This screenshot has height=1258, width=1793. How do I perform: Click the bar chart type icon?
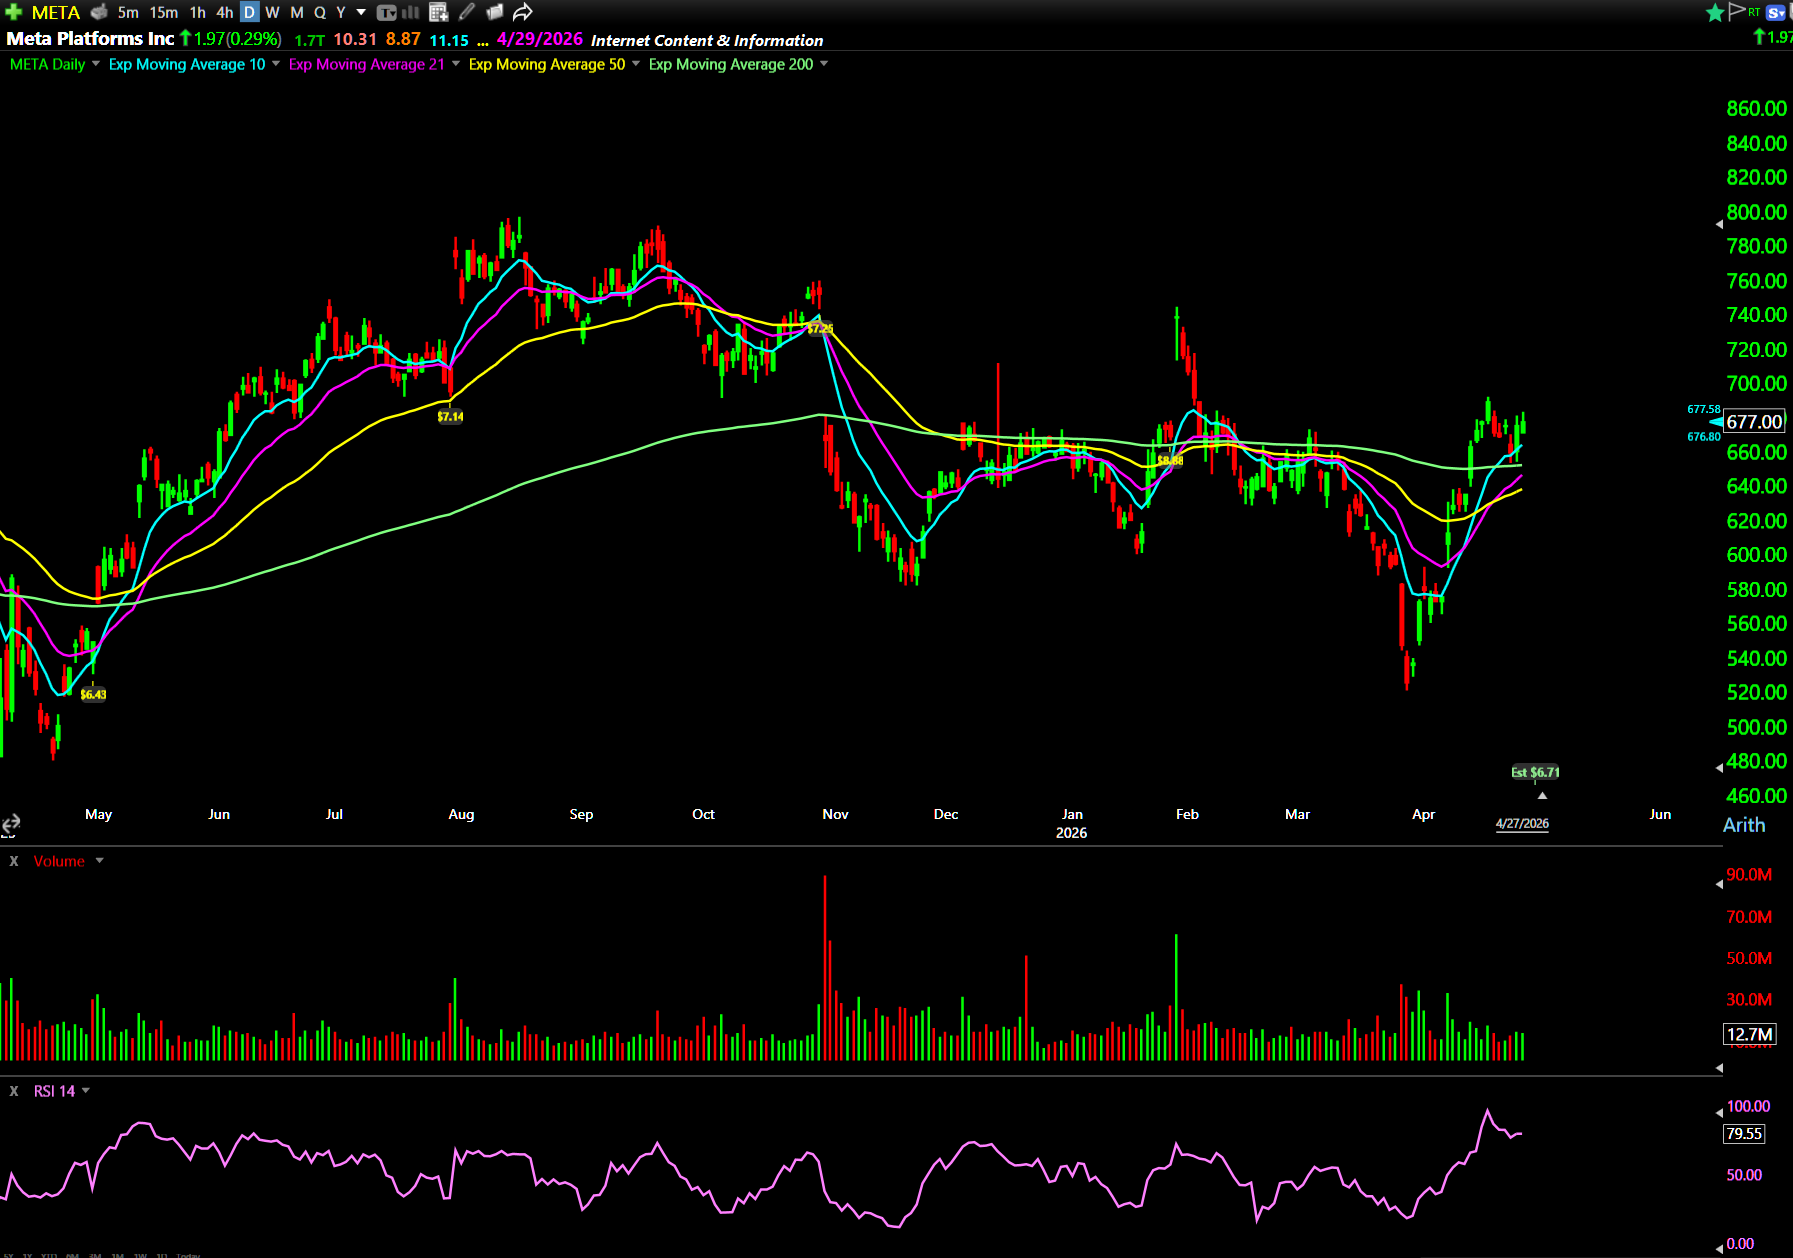click(x=411, y=12)
